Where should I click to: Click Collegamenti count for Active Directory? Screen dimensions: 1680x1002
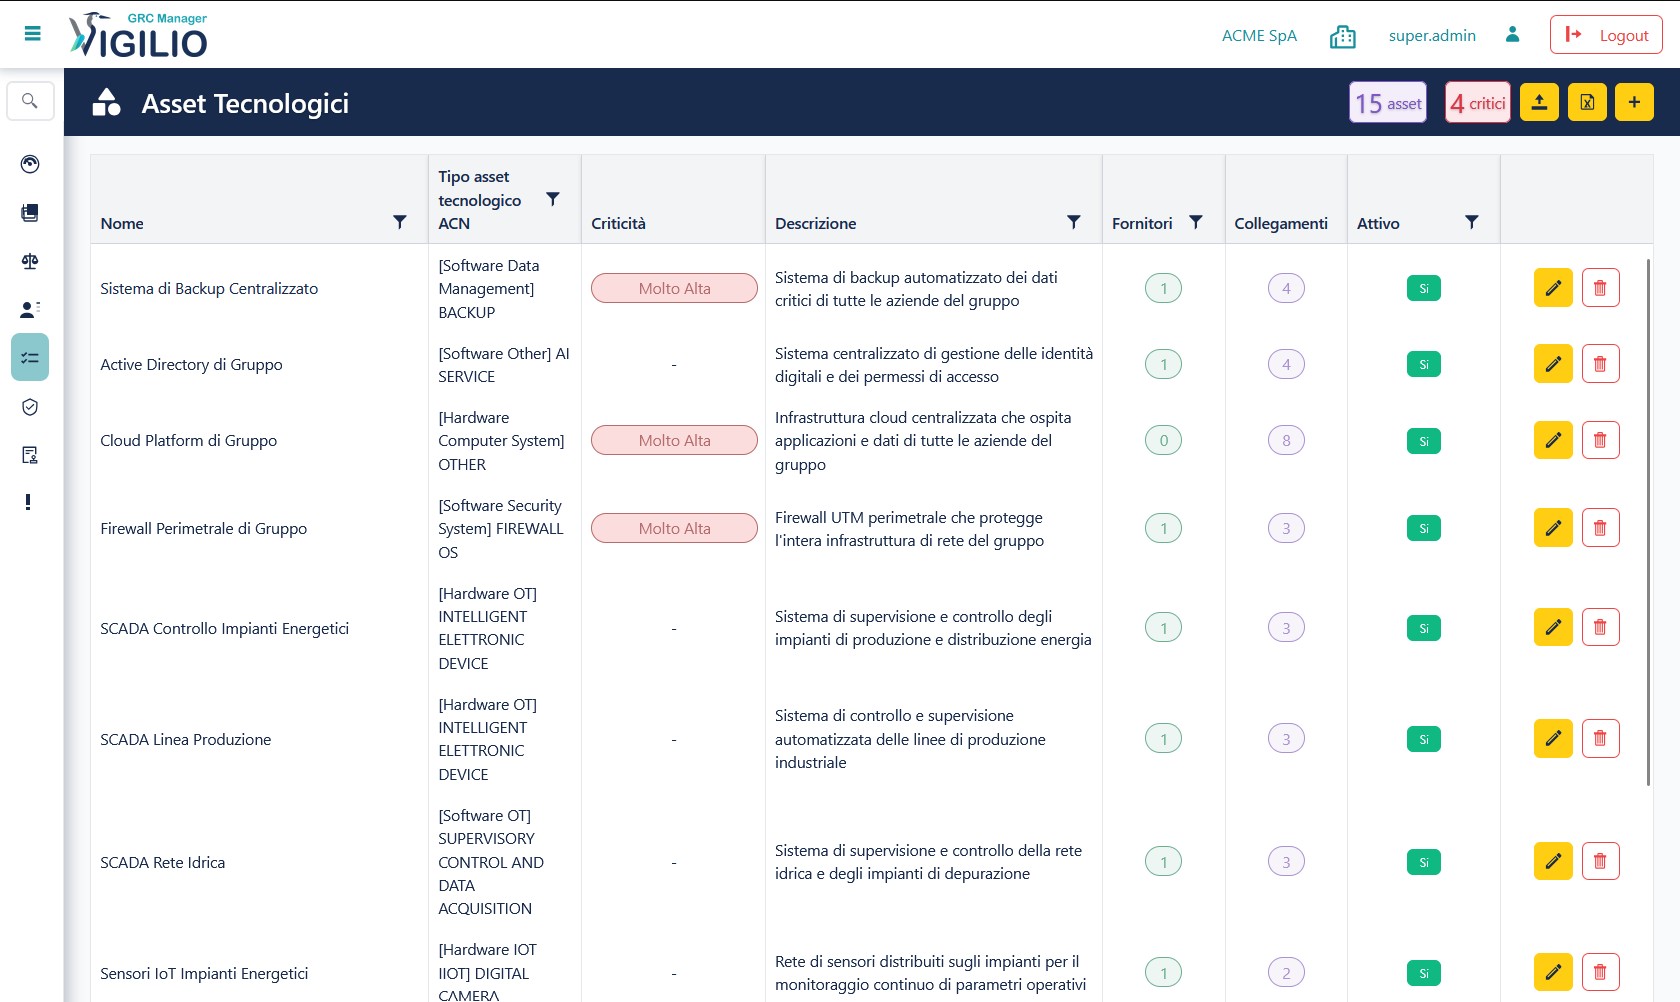pyautogui.click(x=1286, y=364)
